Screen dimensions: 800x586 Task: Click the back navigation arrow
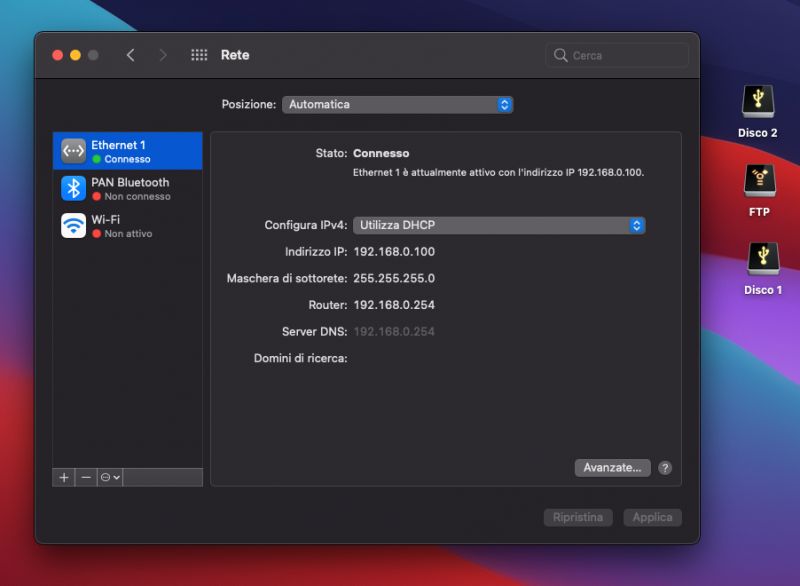coord(131,55)
